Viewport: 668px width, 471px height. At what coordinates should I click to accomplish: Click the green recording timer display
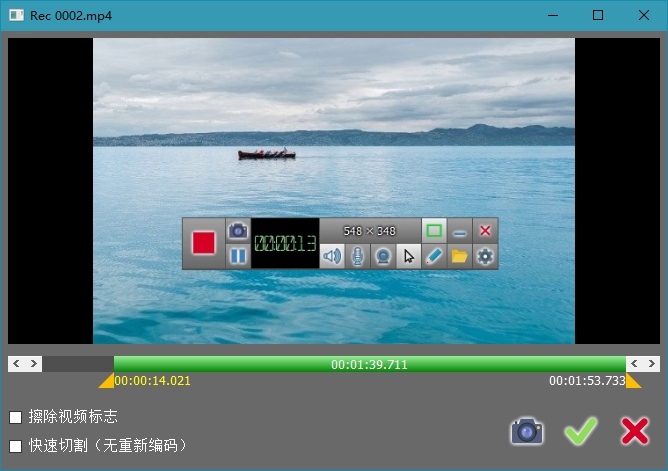tap(285, 243)
